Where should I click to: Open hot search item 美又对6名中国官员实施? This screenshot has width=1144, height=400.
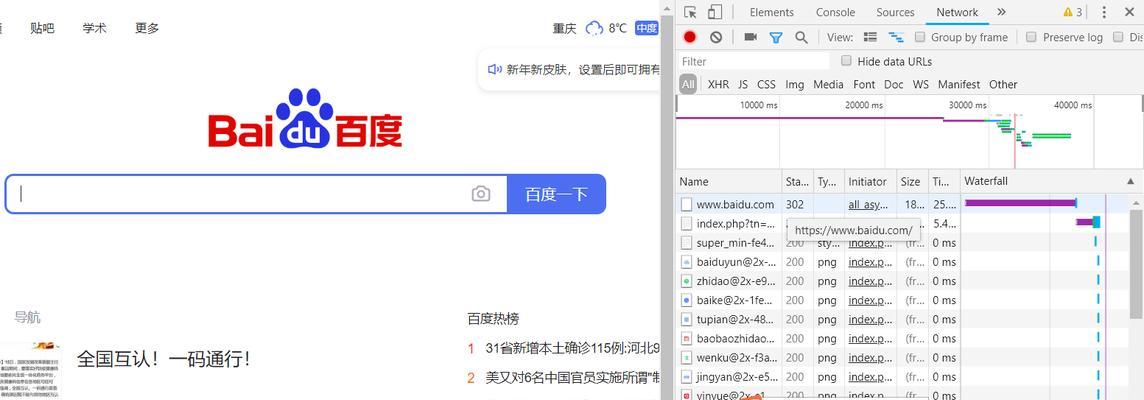point(573,377)
